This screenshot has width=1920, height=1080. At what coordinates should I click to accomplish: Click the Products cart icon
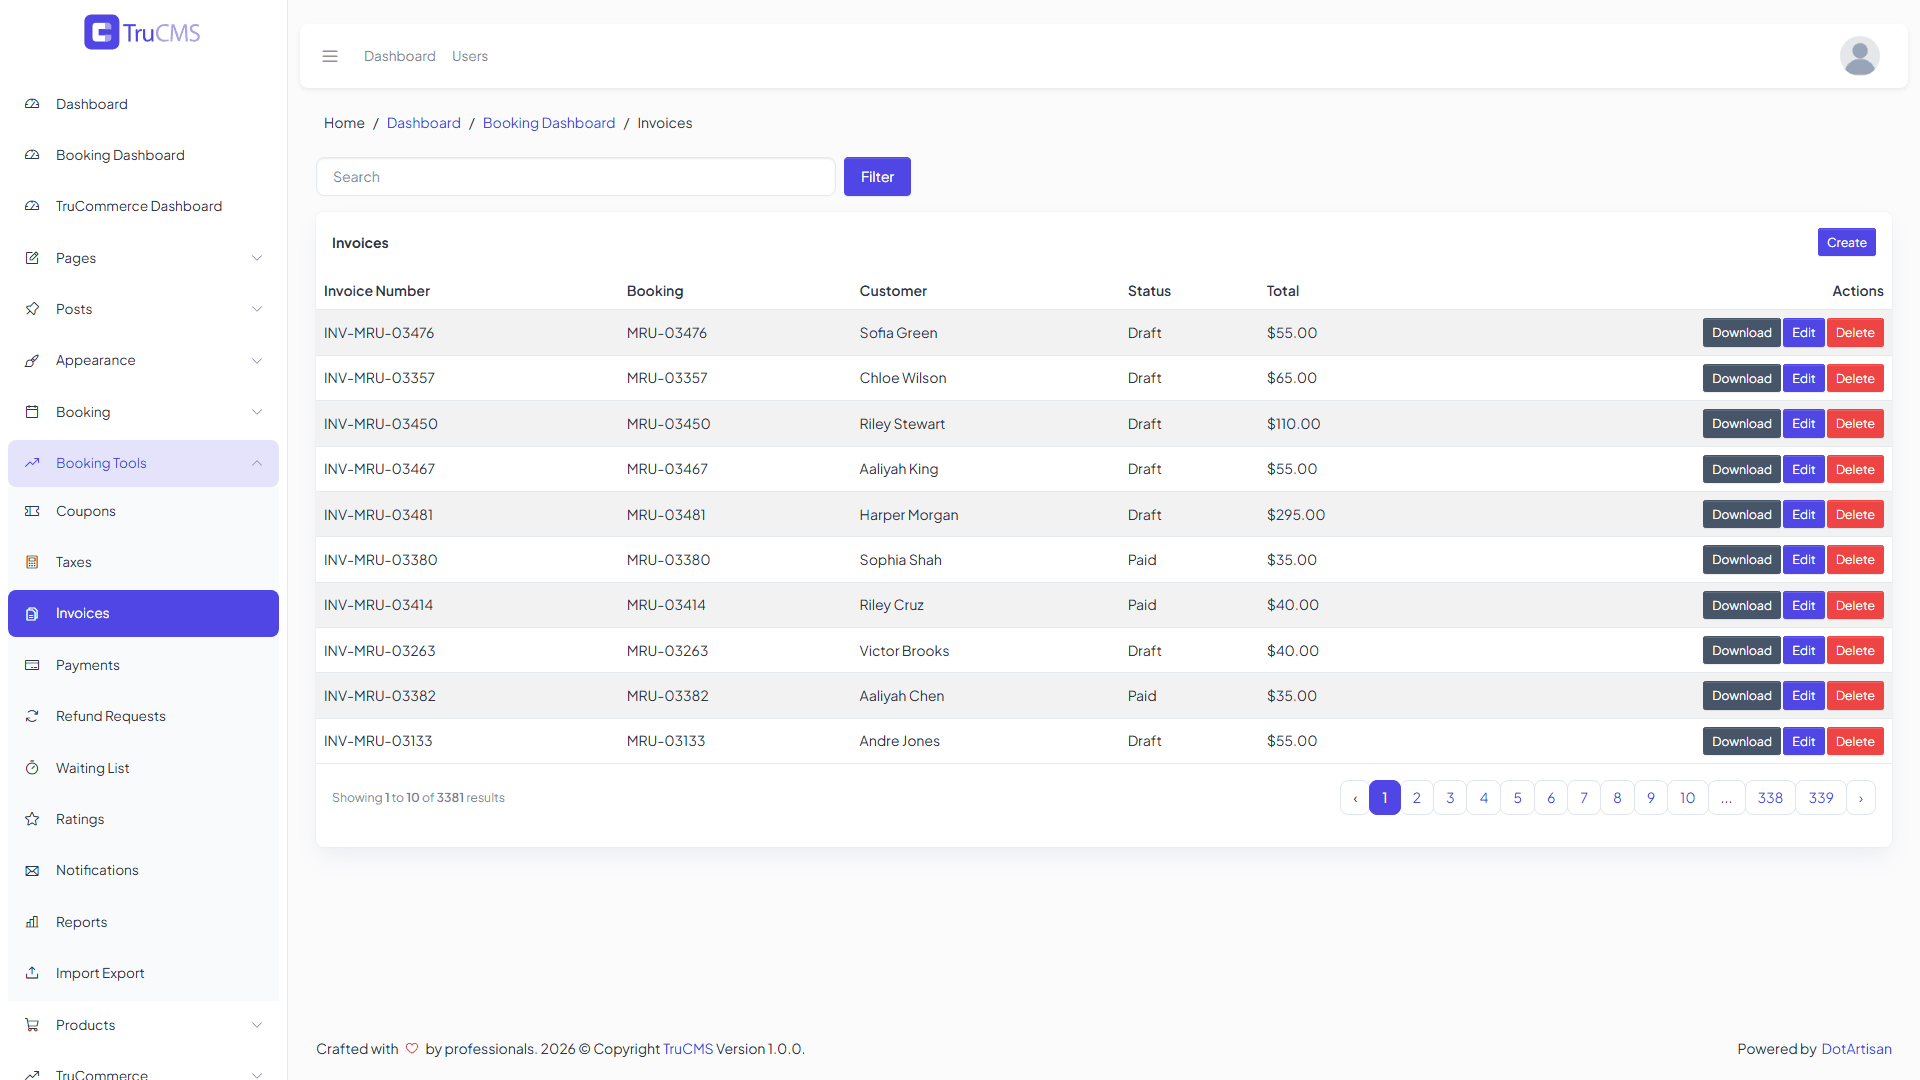point(32,1025)
